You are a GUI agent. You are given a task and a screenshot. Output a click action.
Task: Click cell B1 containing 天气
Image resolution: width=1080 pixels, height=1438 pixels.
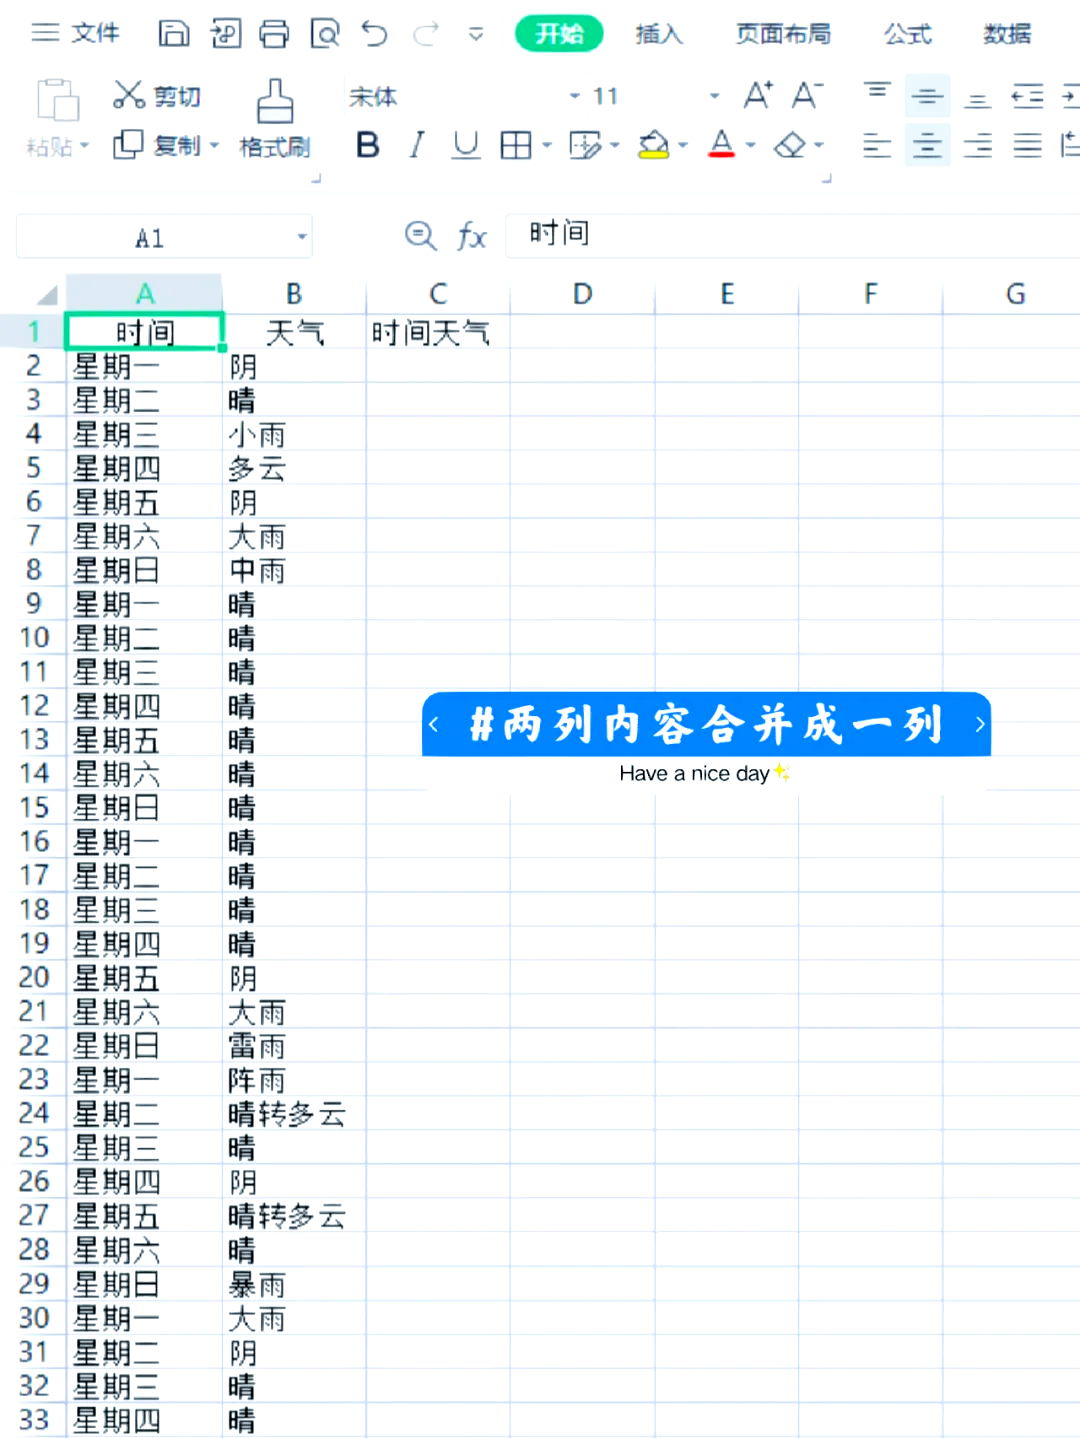[294, 332]
